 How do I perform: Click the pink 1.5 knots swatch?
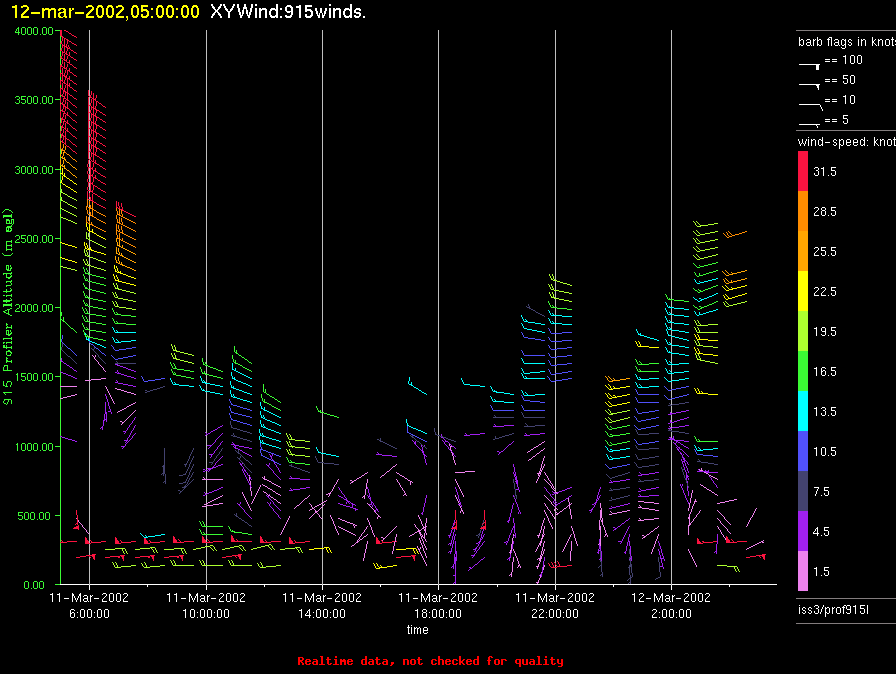point(803,571)
